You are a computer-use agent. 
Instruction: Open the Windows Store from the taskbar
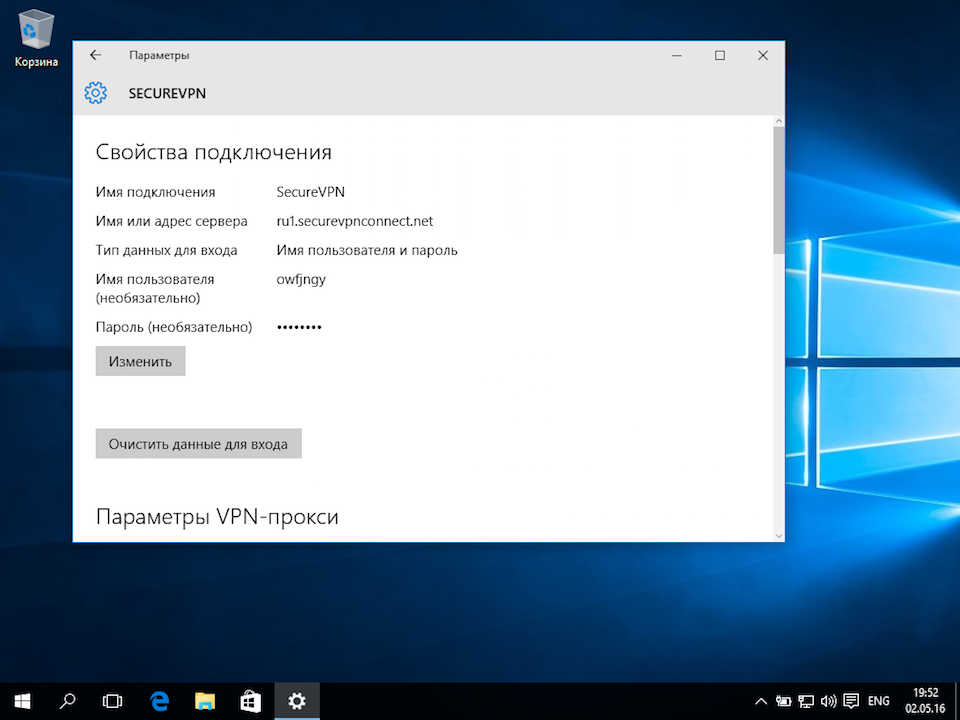(251, 701)
